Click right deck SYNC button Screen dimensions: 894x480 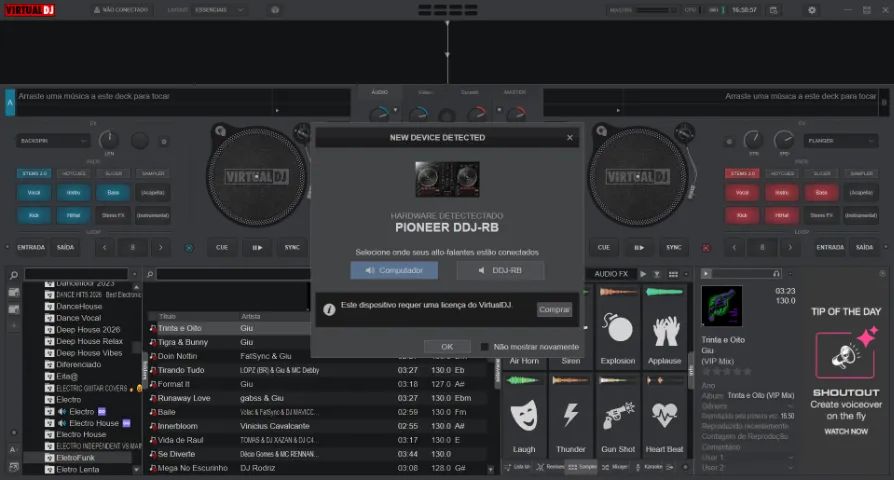click(674, 247)
